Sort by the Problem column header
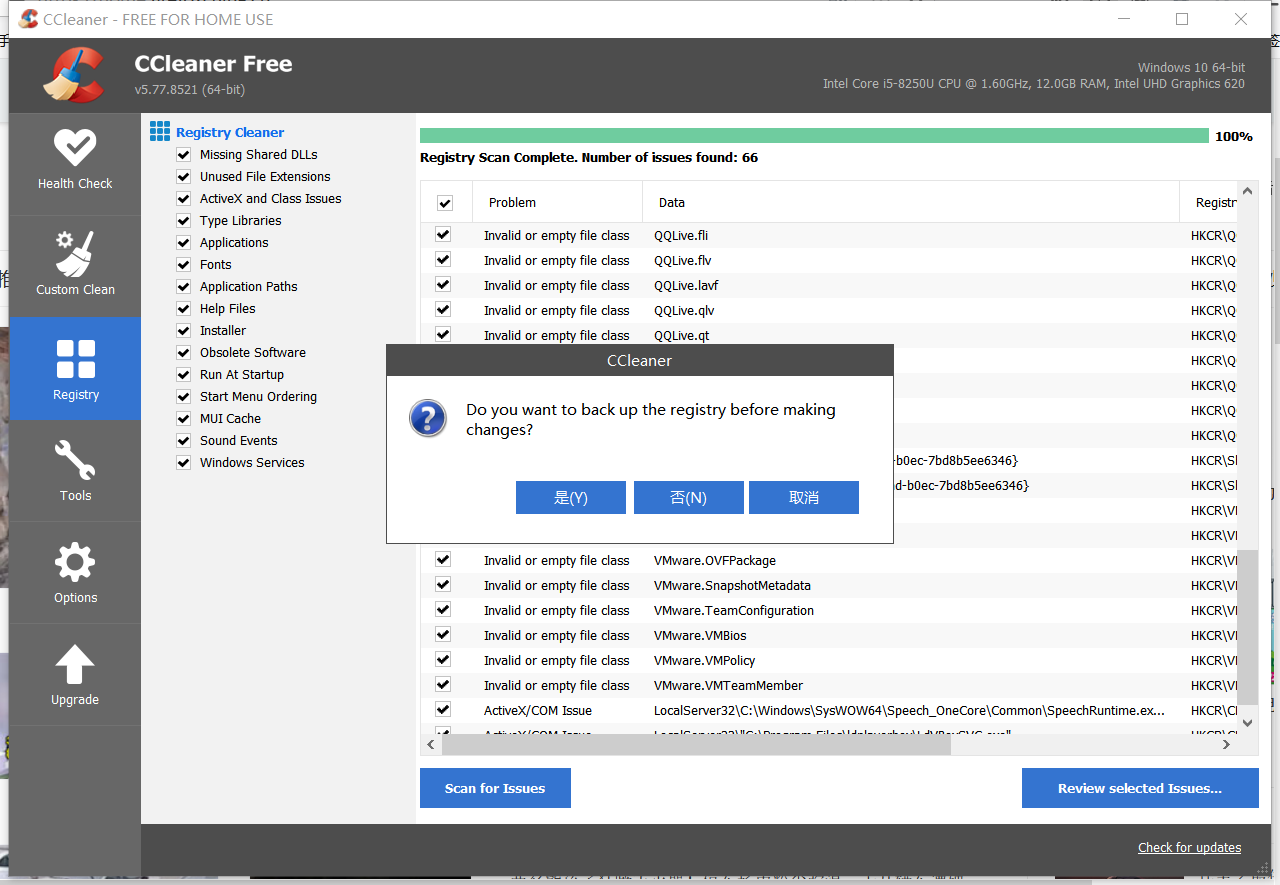Viewport: 1280px width, 885px height. point(557,202)
